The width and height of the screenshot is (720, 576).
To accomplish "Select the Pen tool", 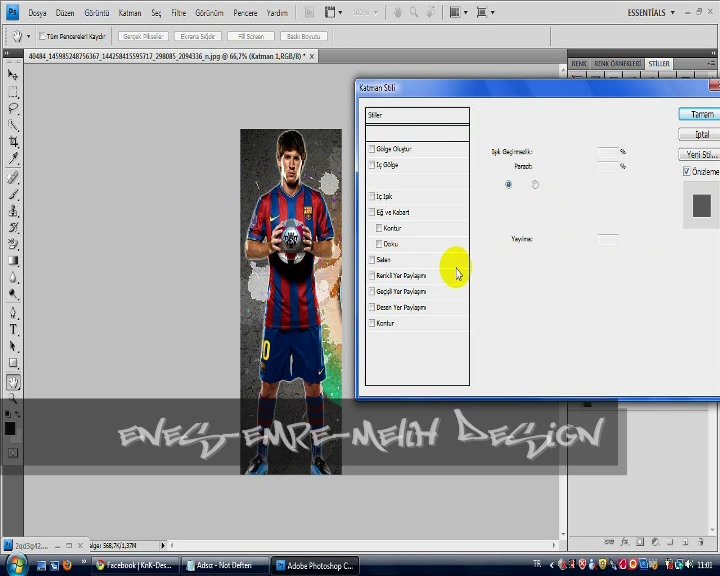I will click(x=13, y=313).
